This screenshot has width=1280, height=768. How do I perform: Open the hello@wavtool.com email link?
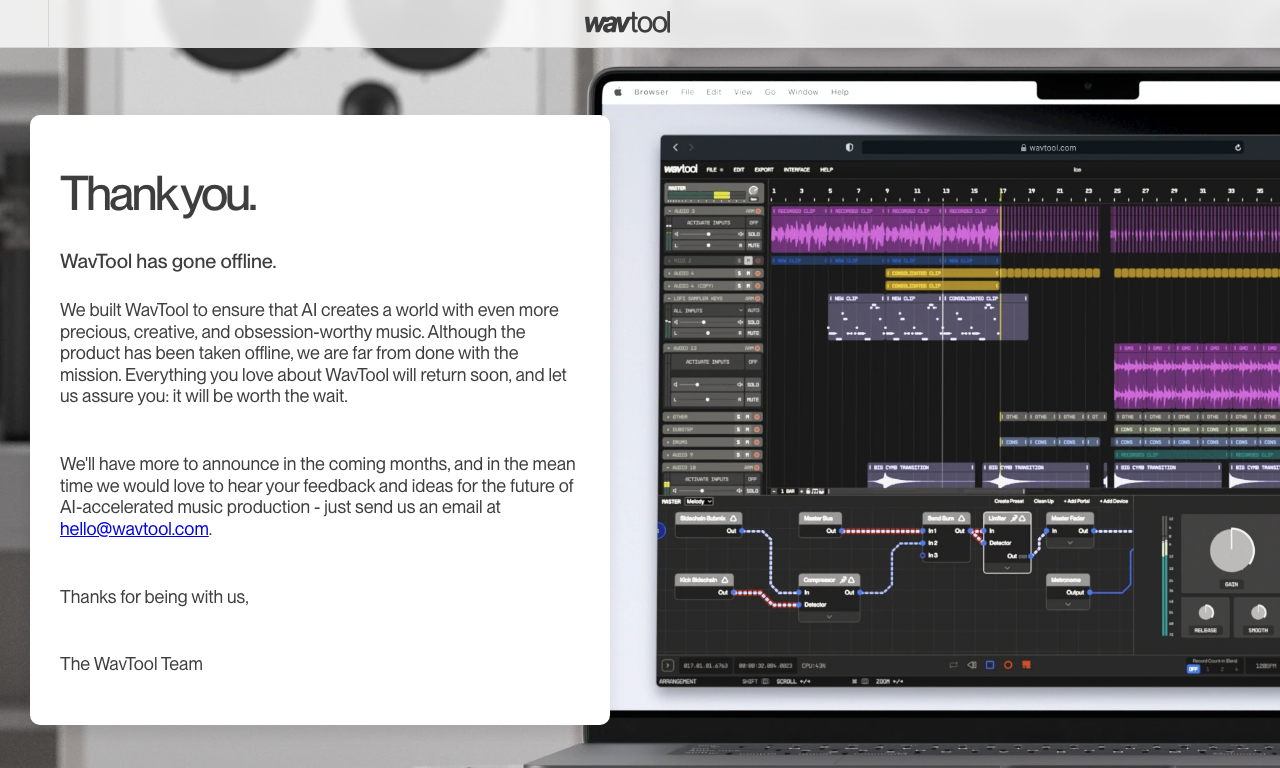(x=134, y=529)
